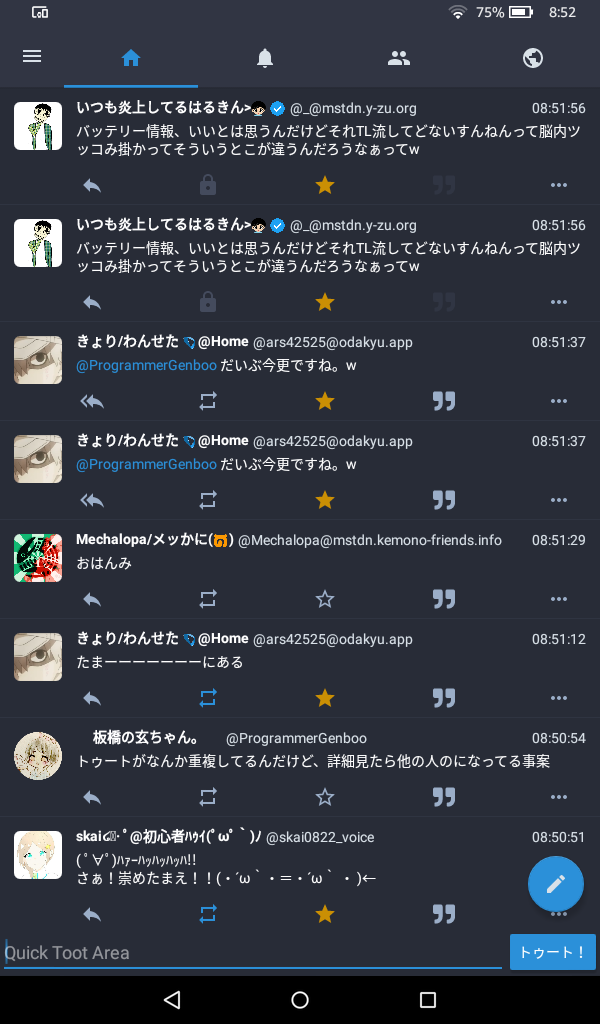The width and height of the screenshot is (600, 1024).
Task: Unboost the たまーーーにある toot
Action: tap(208, 698)
